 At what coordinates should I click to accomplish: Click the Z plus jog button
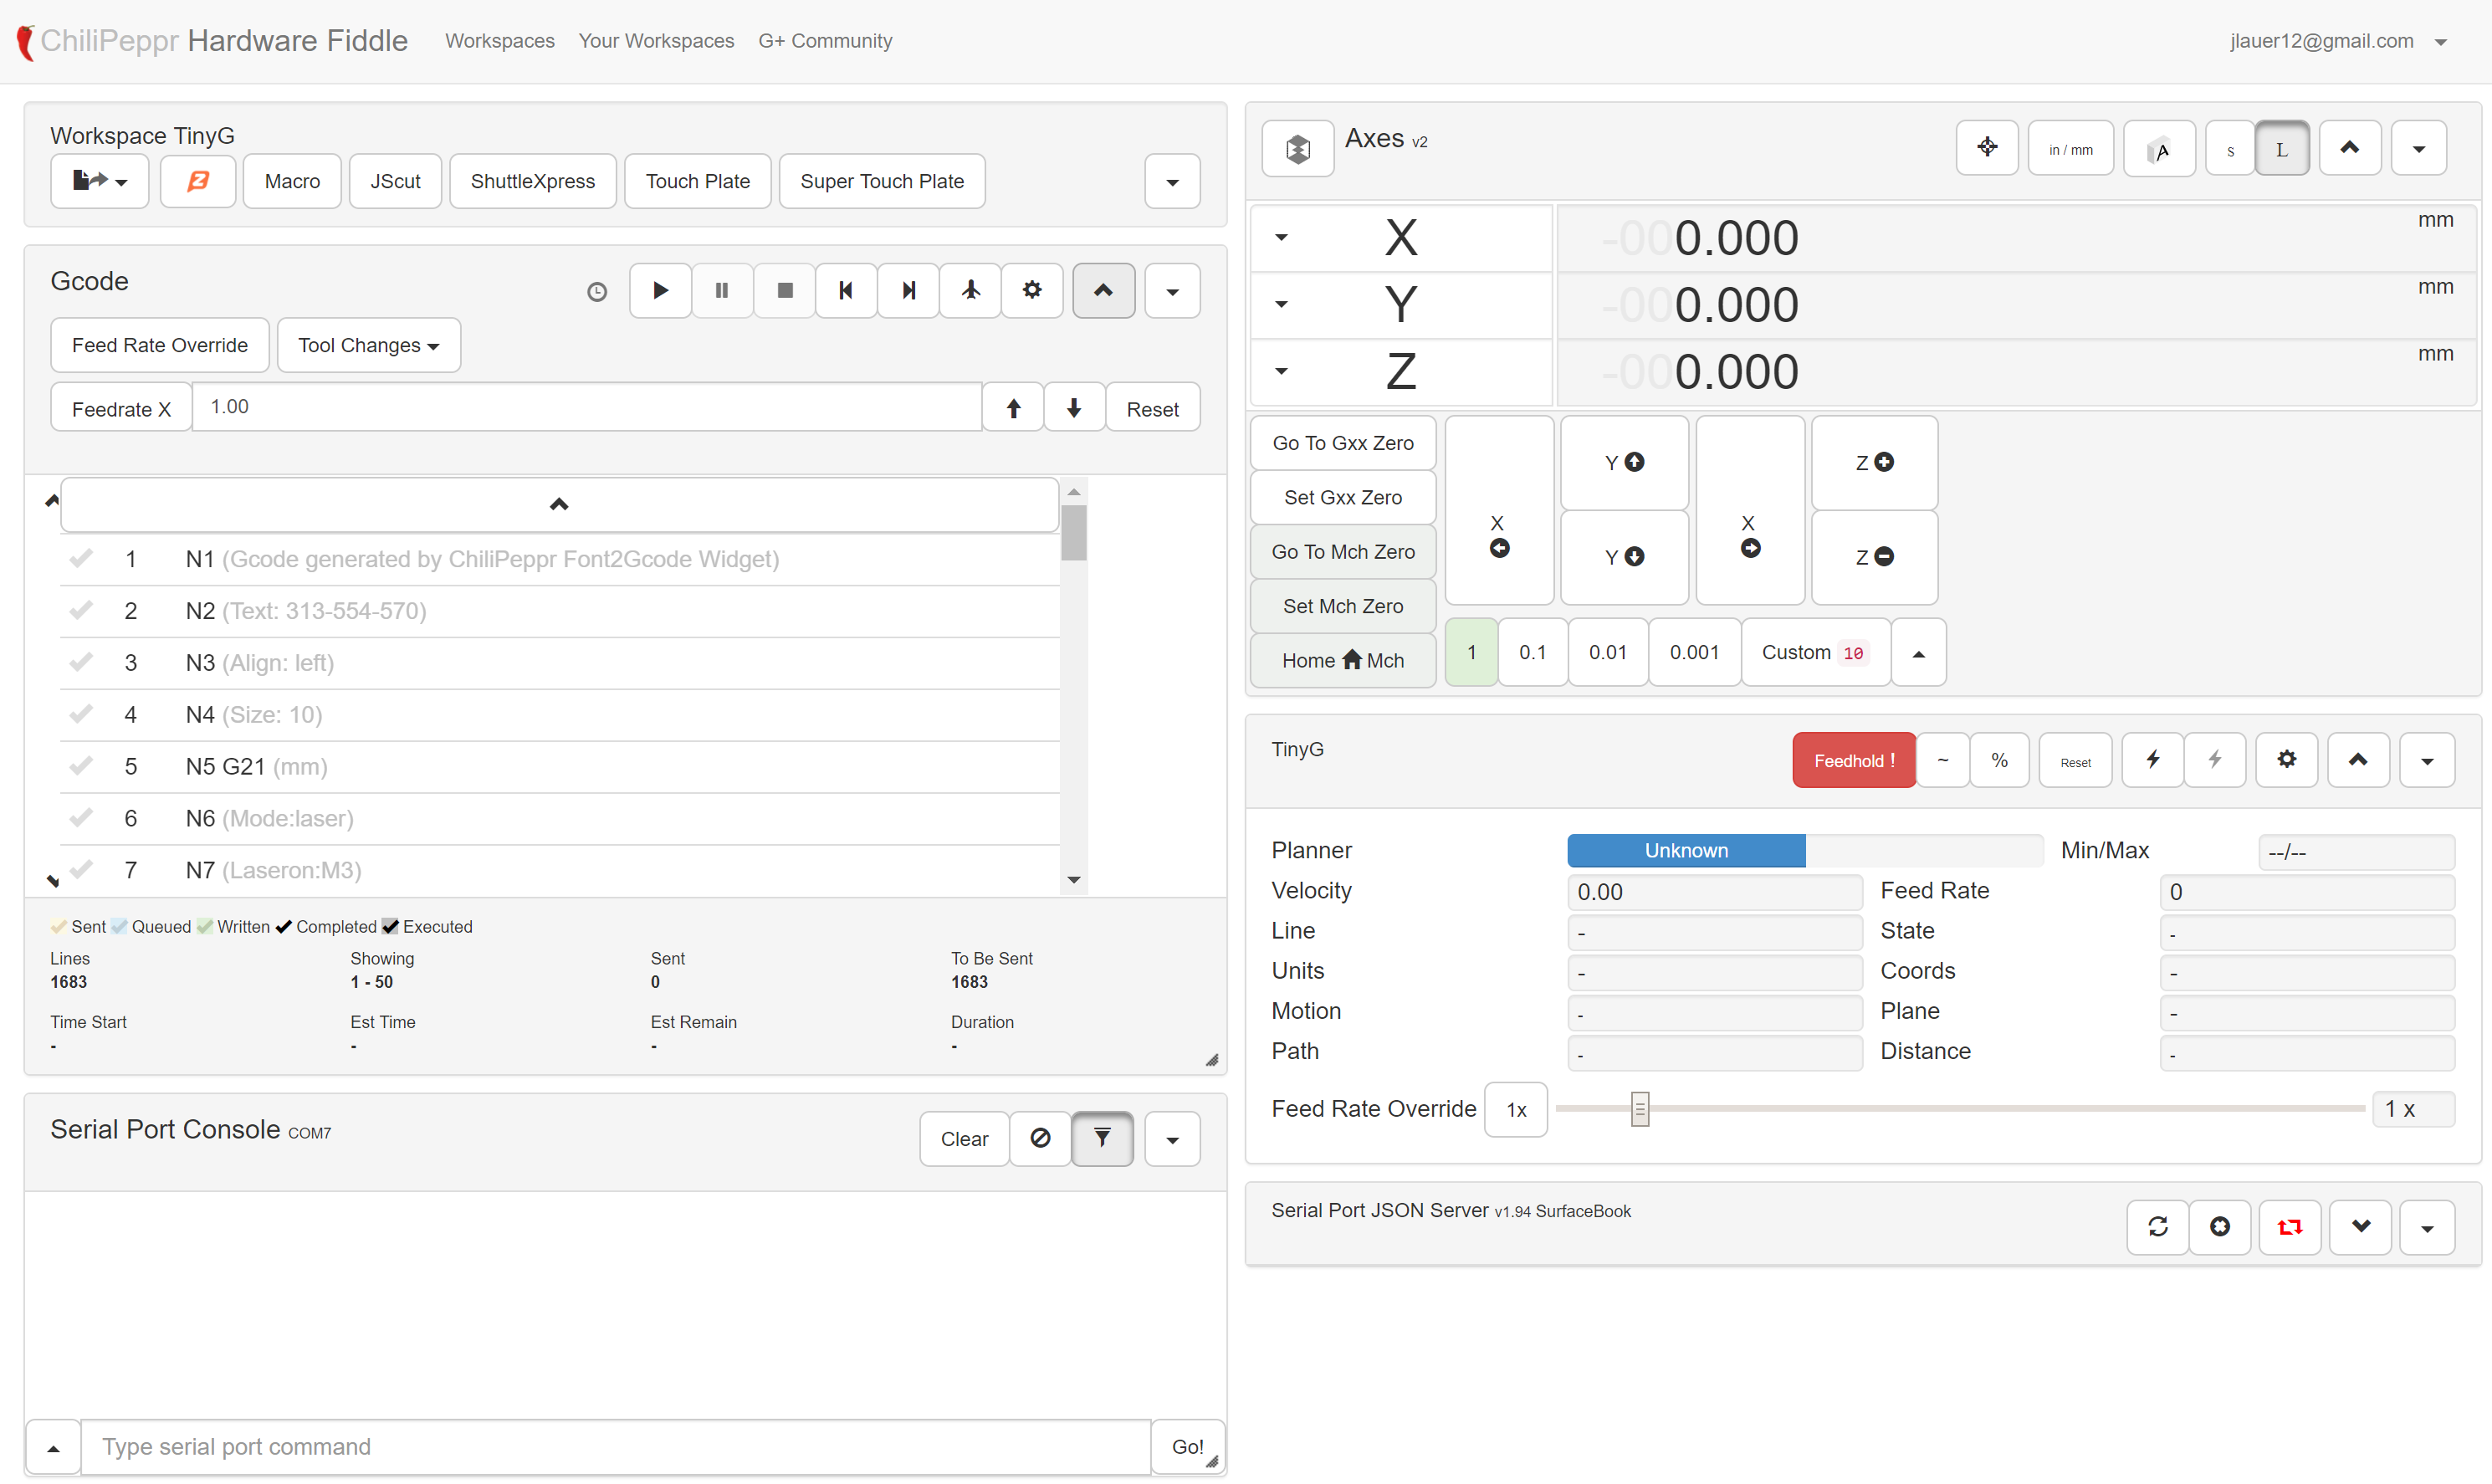tap(1874, 463)
